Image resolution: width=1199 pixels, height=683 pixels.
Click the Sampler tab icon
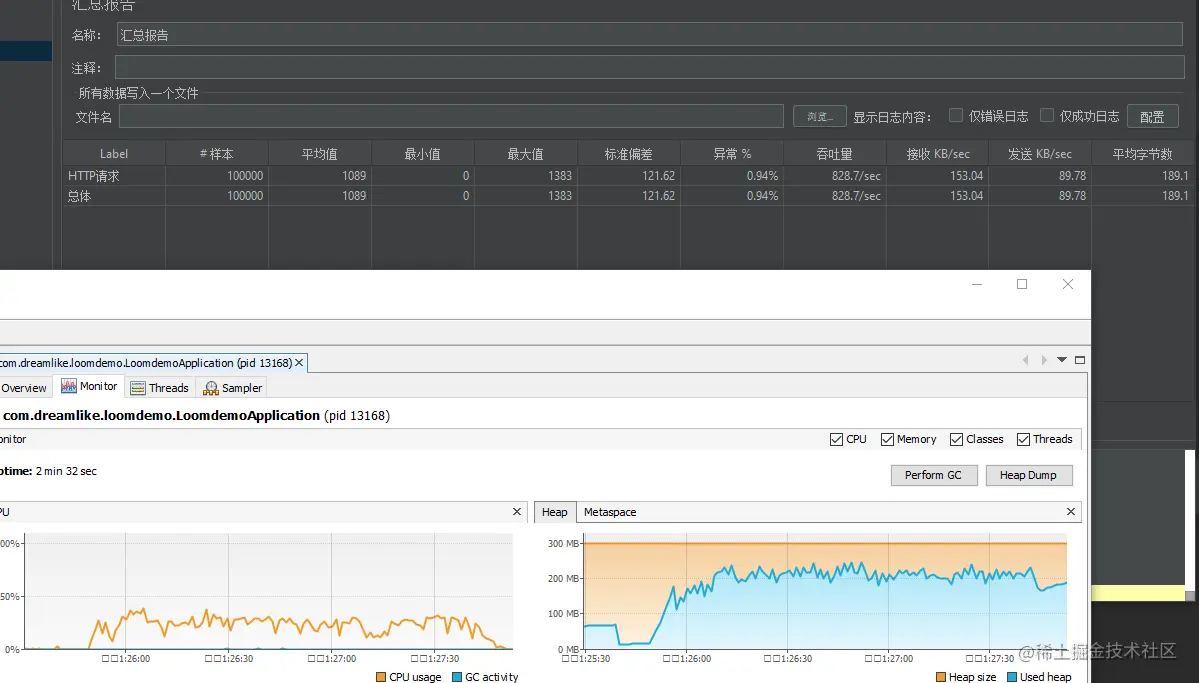tap(211, 388)
